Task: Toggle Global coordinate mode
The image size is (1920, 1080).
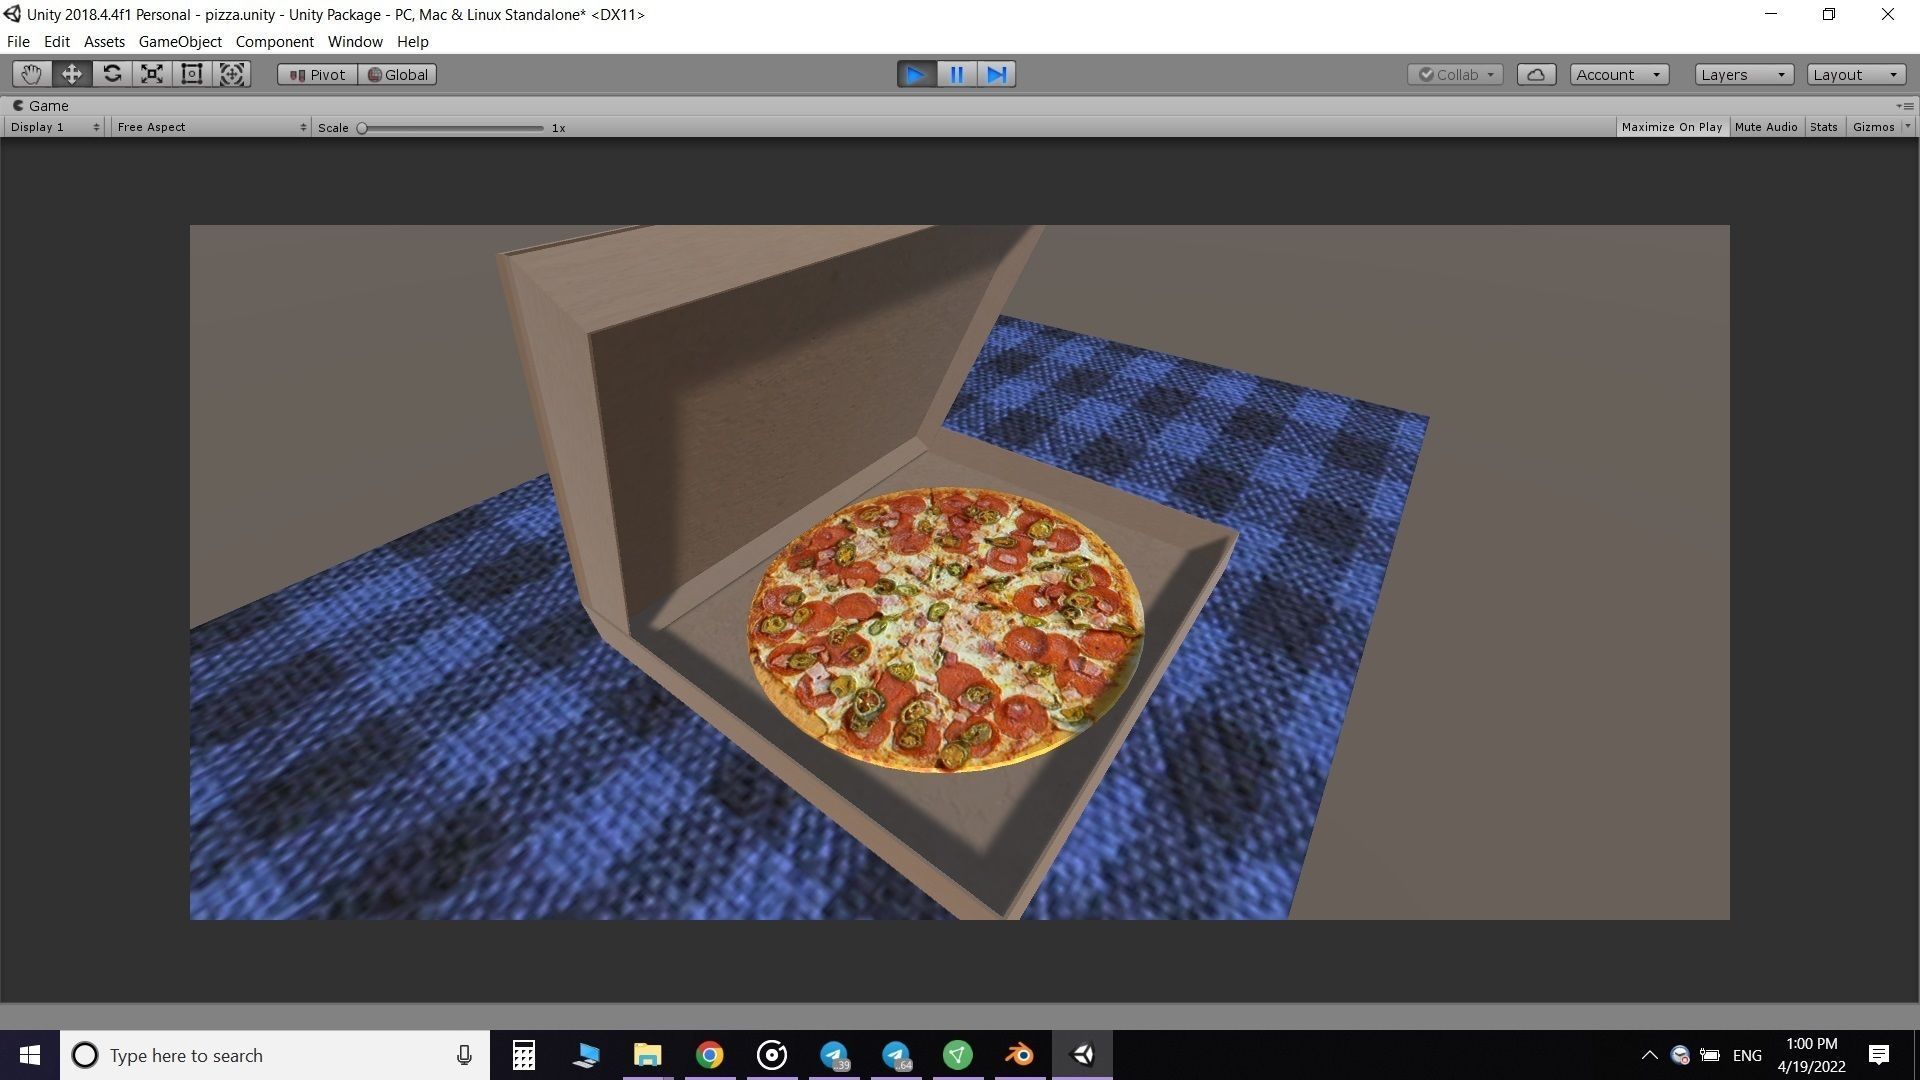Action: pos(397,74)
